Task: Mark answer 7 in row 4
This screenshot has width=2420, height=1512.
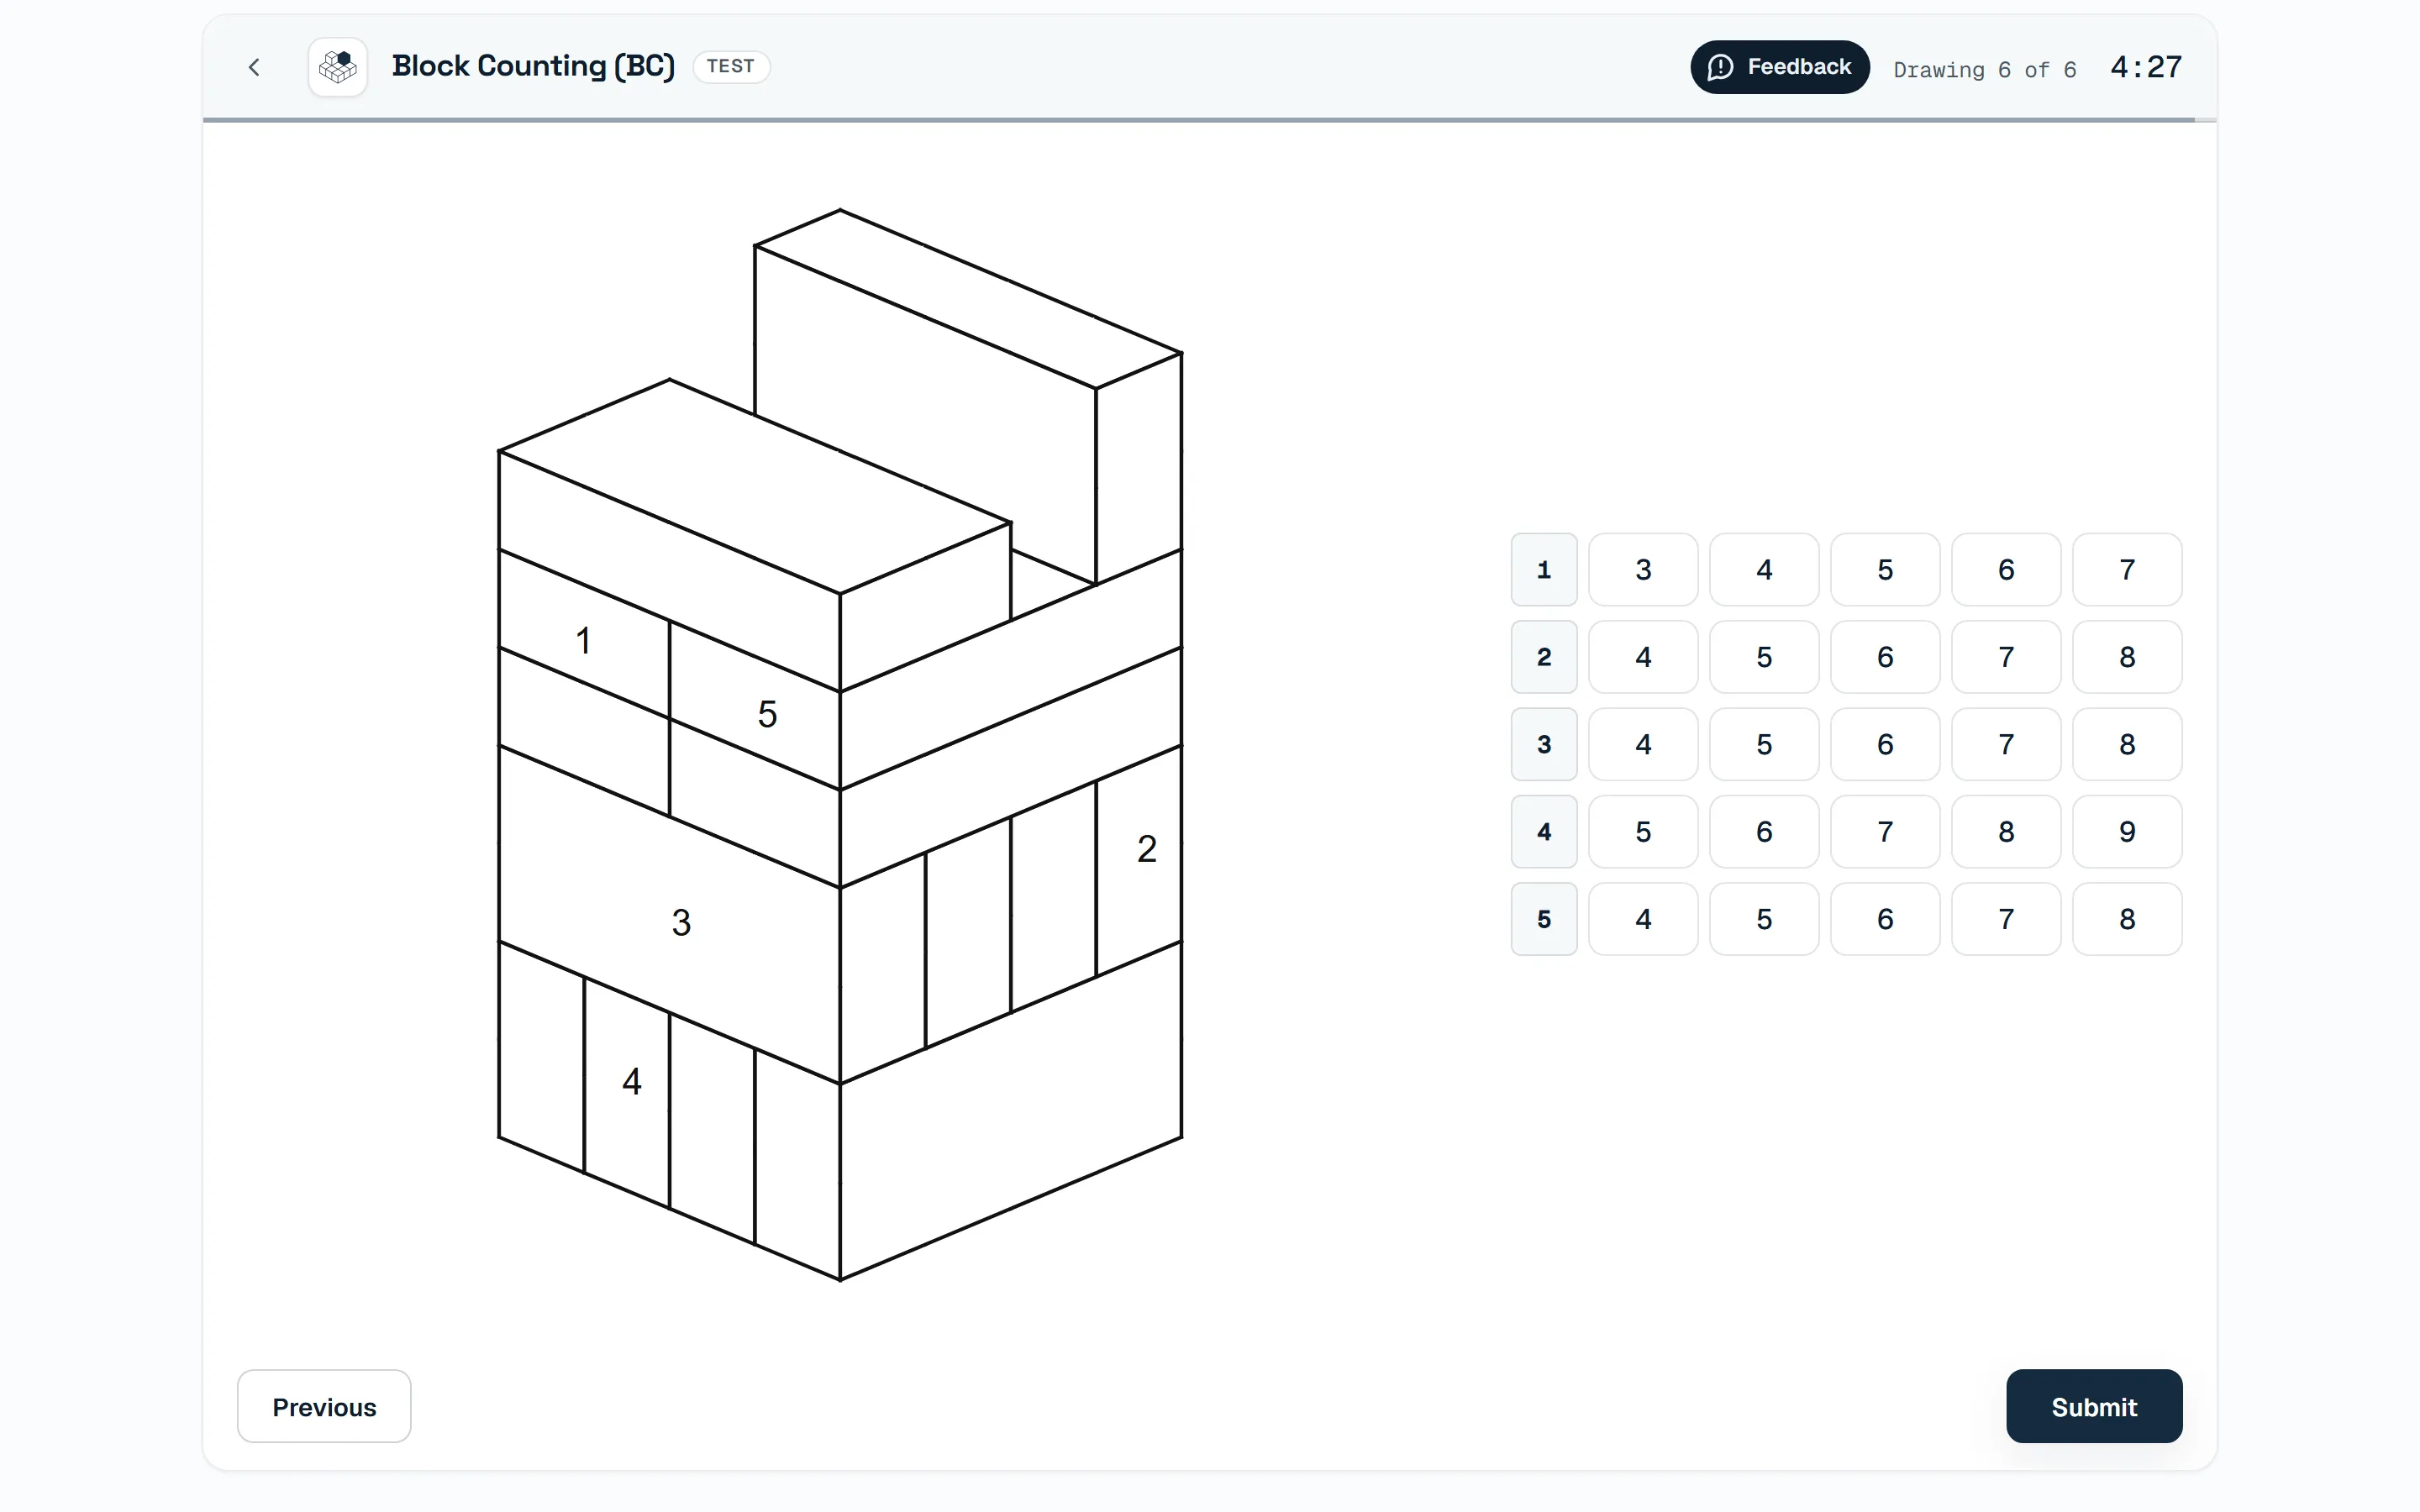Action: tap(1885, 831)
